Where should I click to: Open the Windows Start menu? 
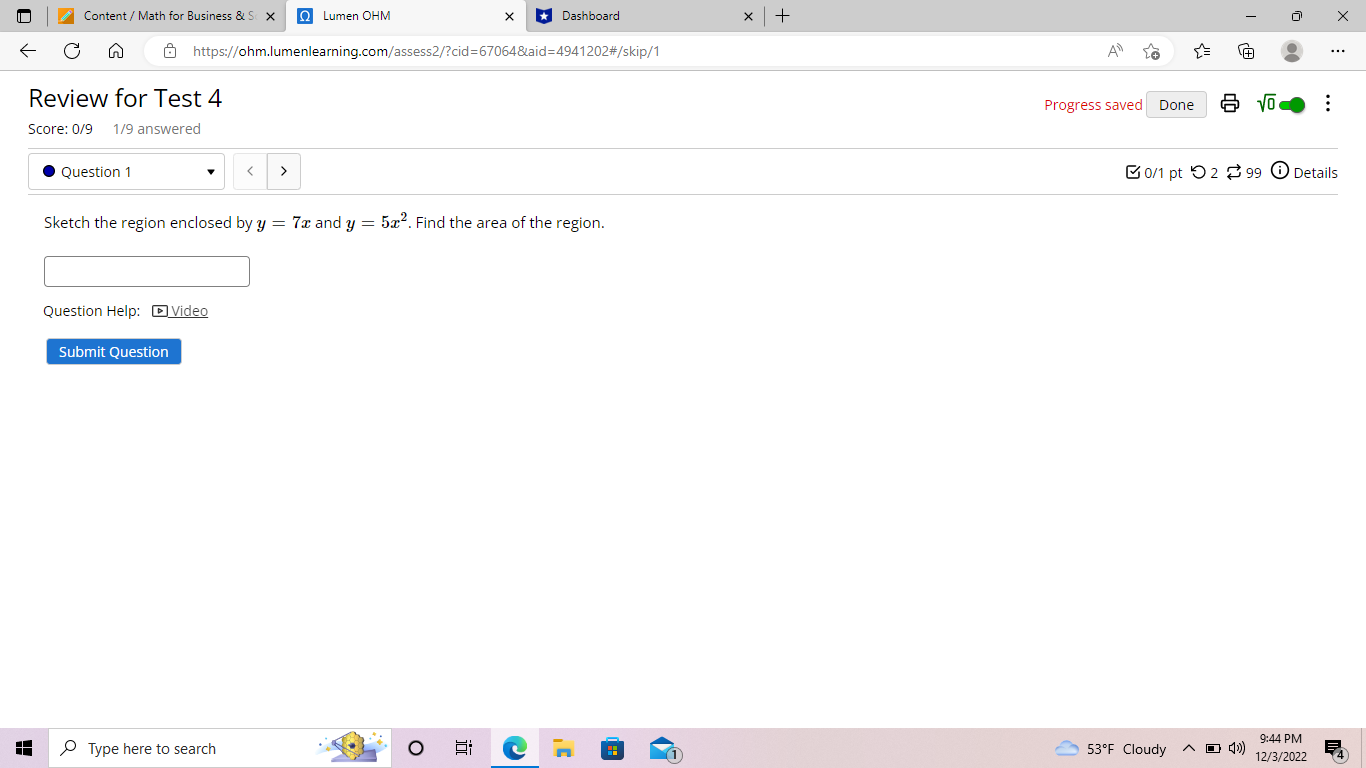pos(24,748)
